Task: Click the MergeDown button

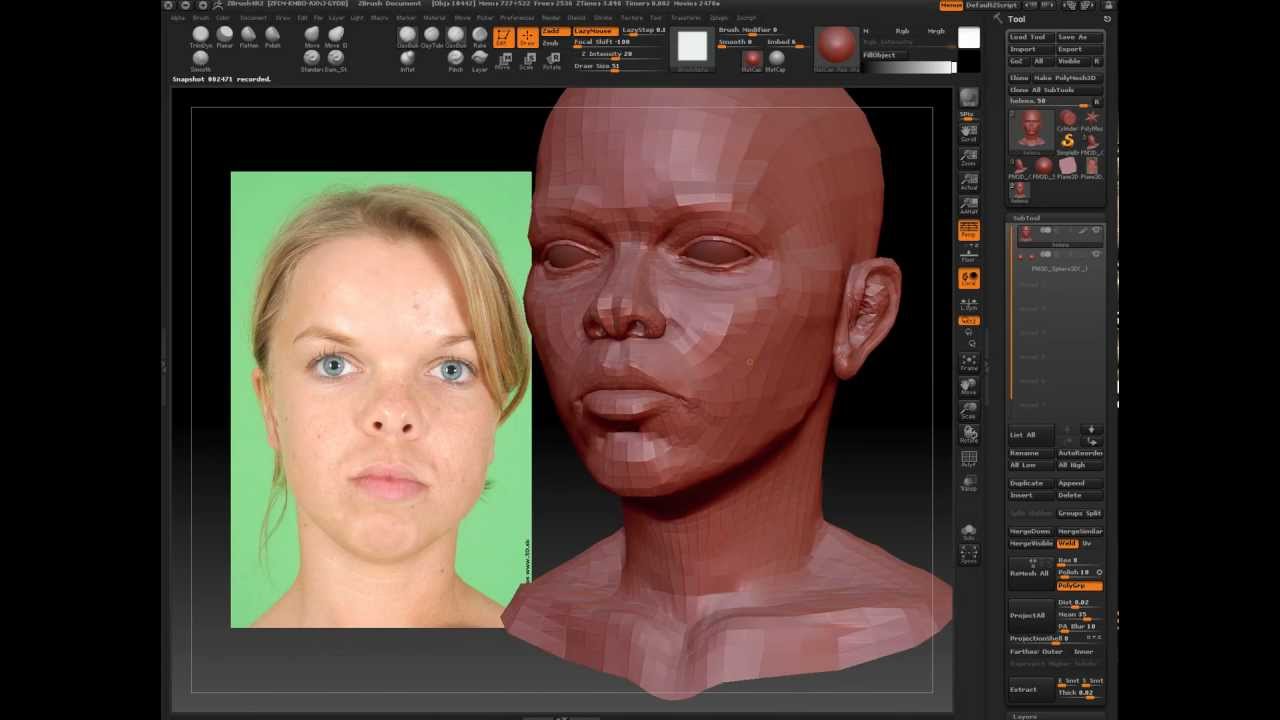Action: [1030, 531]
